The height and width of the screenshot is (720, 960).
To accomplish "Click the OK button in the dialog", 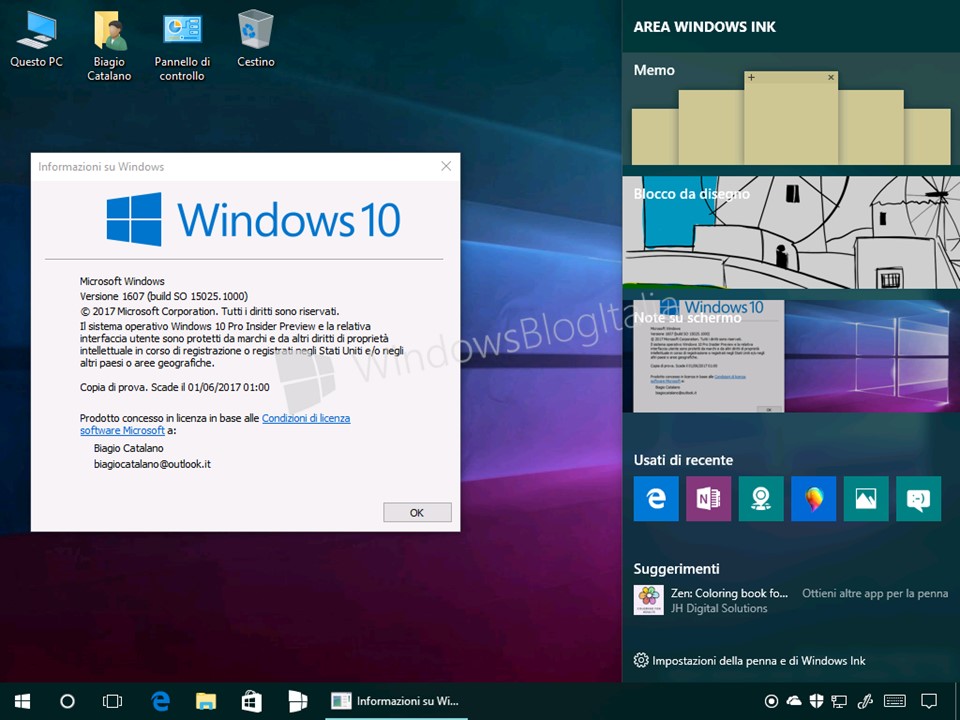I will point(417,512).
